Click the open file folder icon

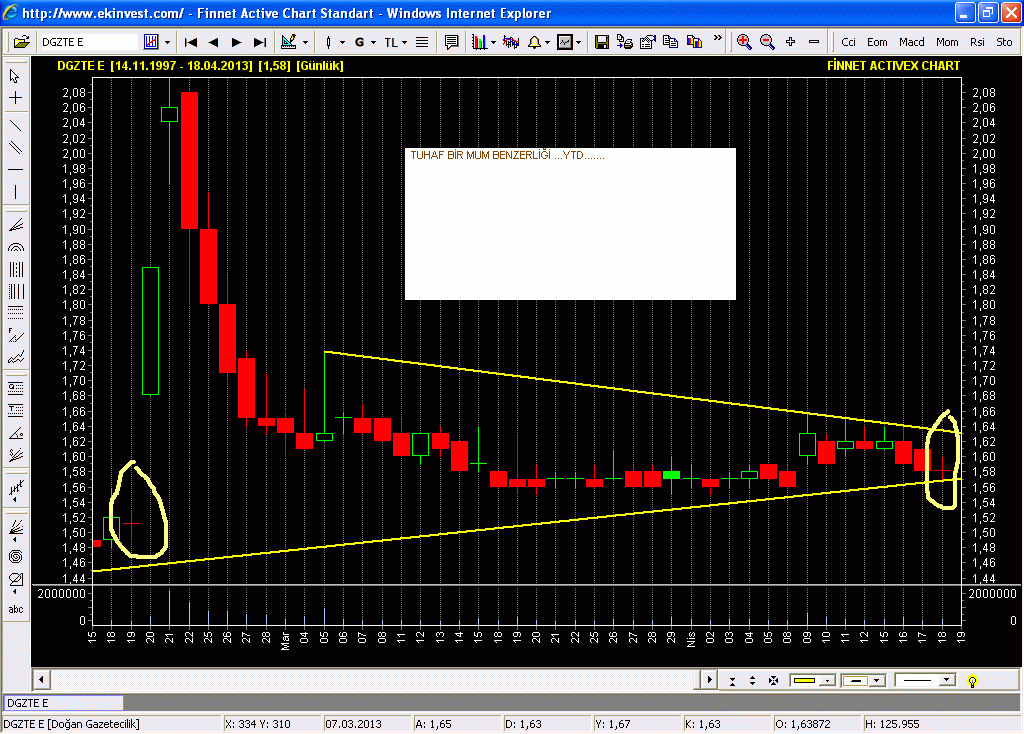[22, 42]
